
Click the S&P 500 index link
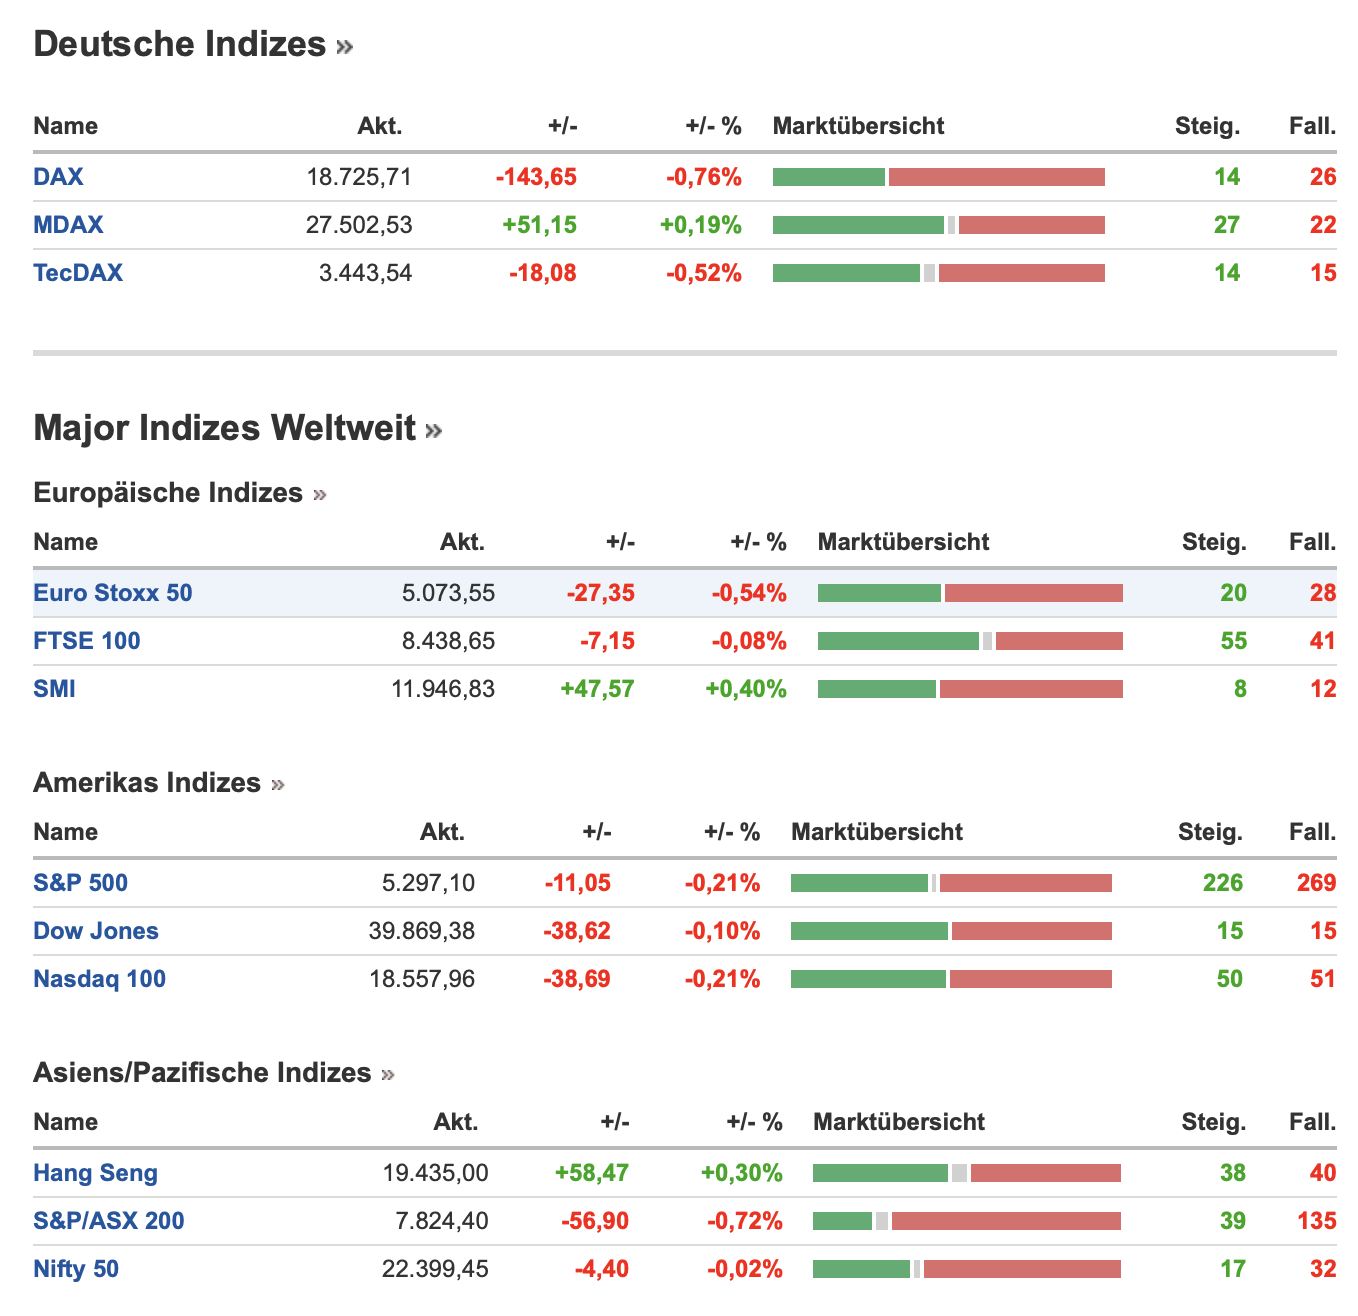point(80,883)
